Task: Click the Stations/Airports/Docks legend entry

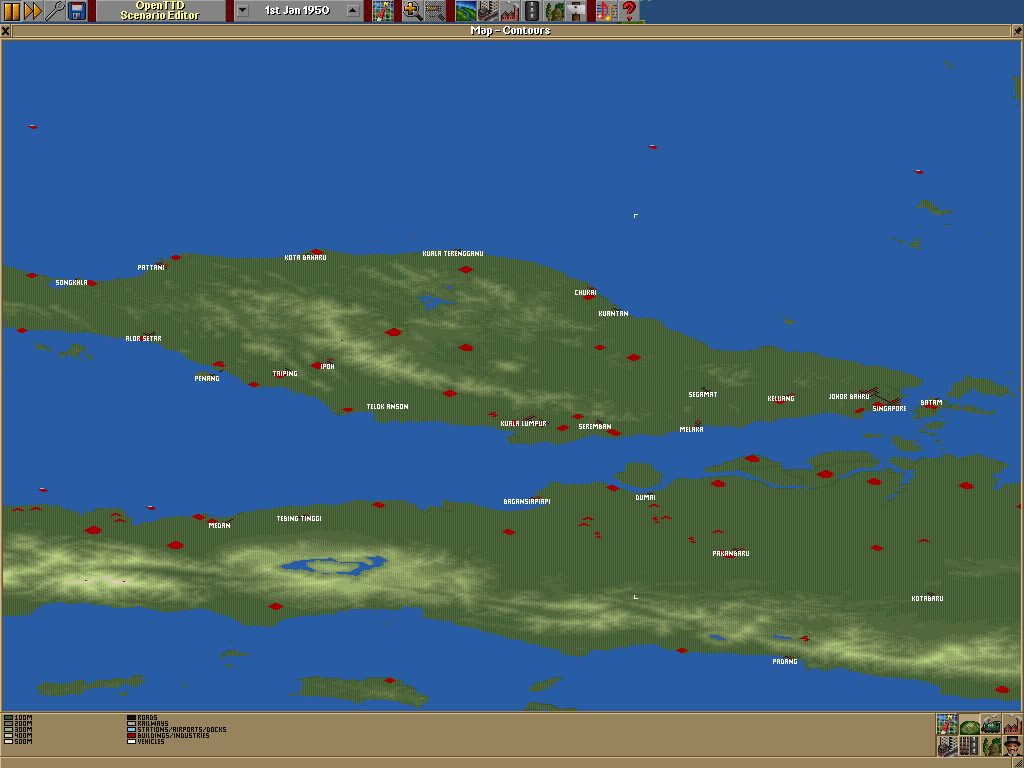Action: tap(176, 729)
